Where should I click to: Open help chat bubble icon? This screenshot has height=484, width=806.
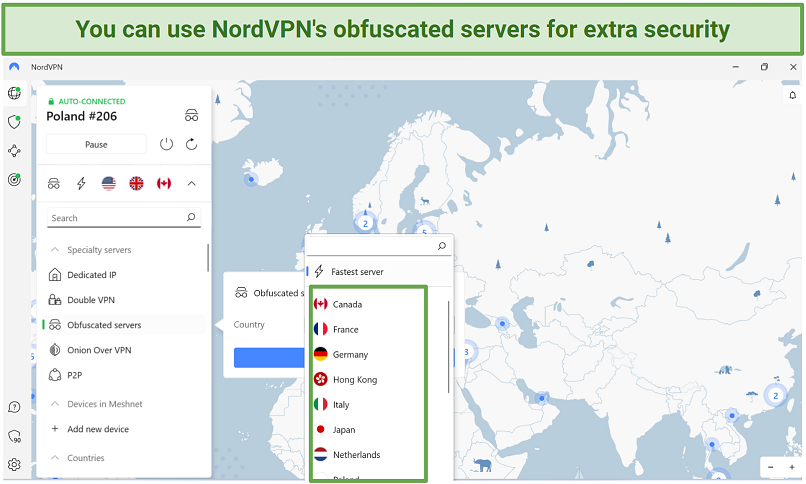[14, 407]
